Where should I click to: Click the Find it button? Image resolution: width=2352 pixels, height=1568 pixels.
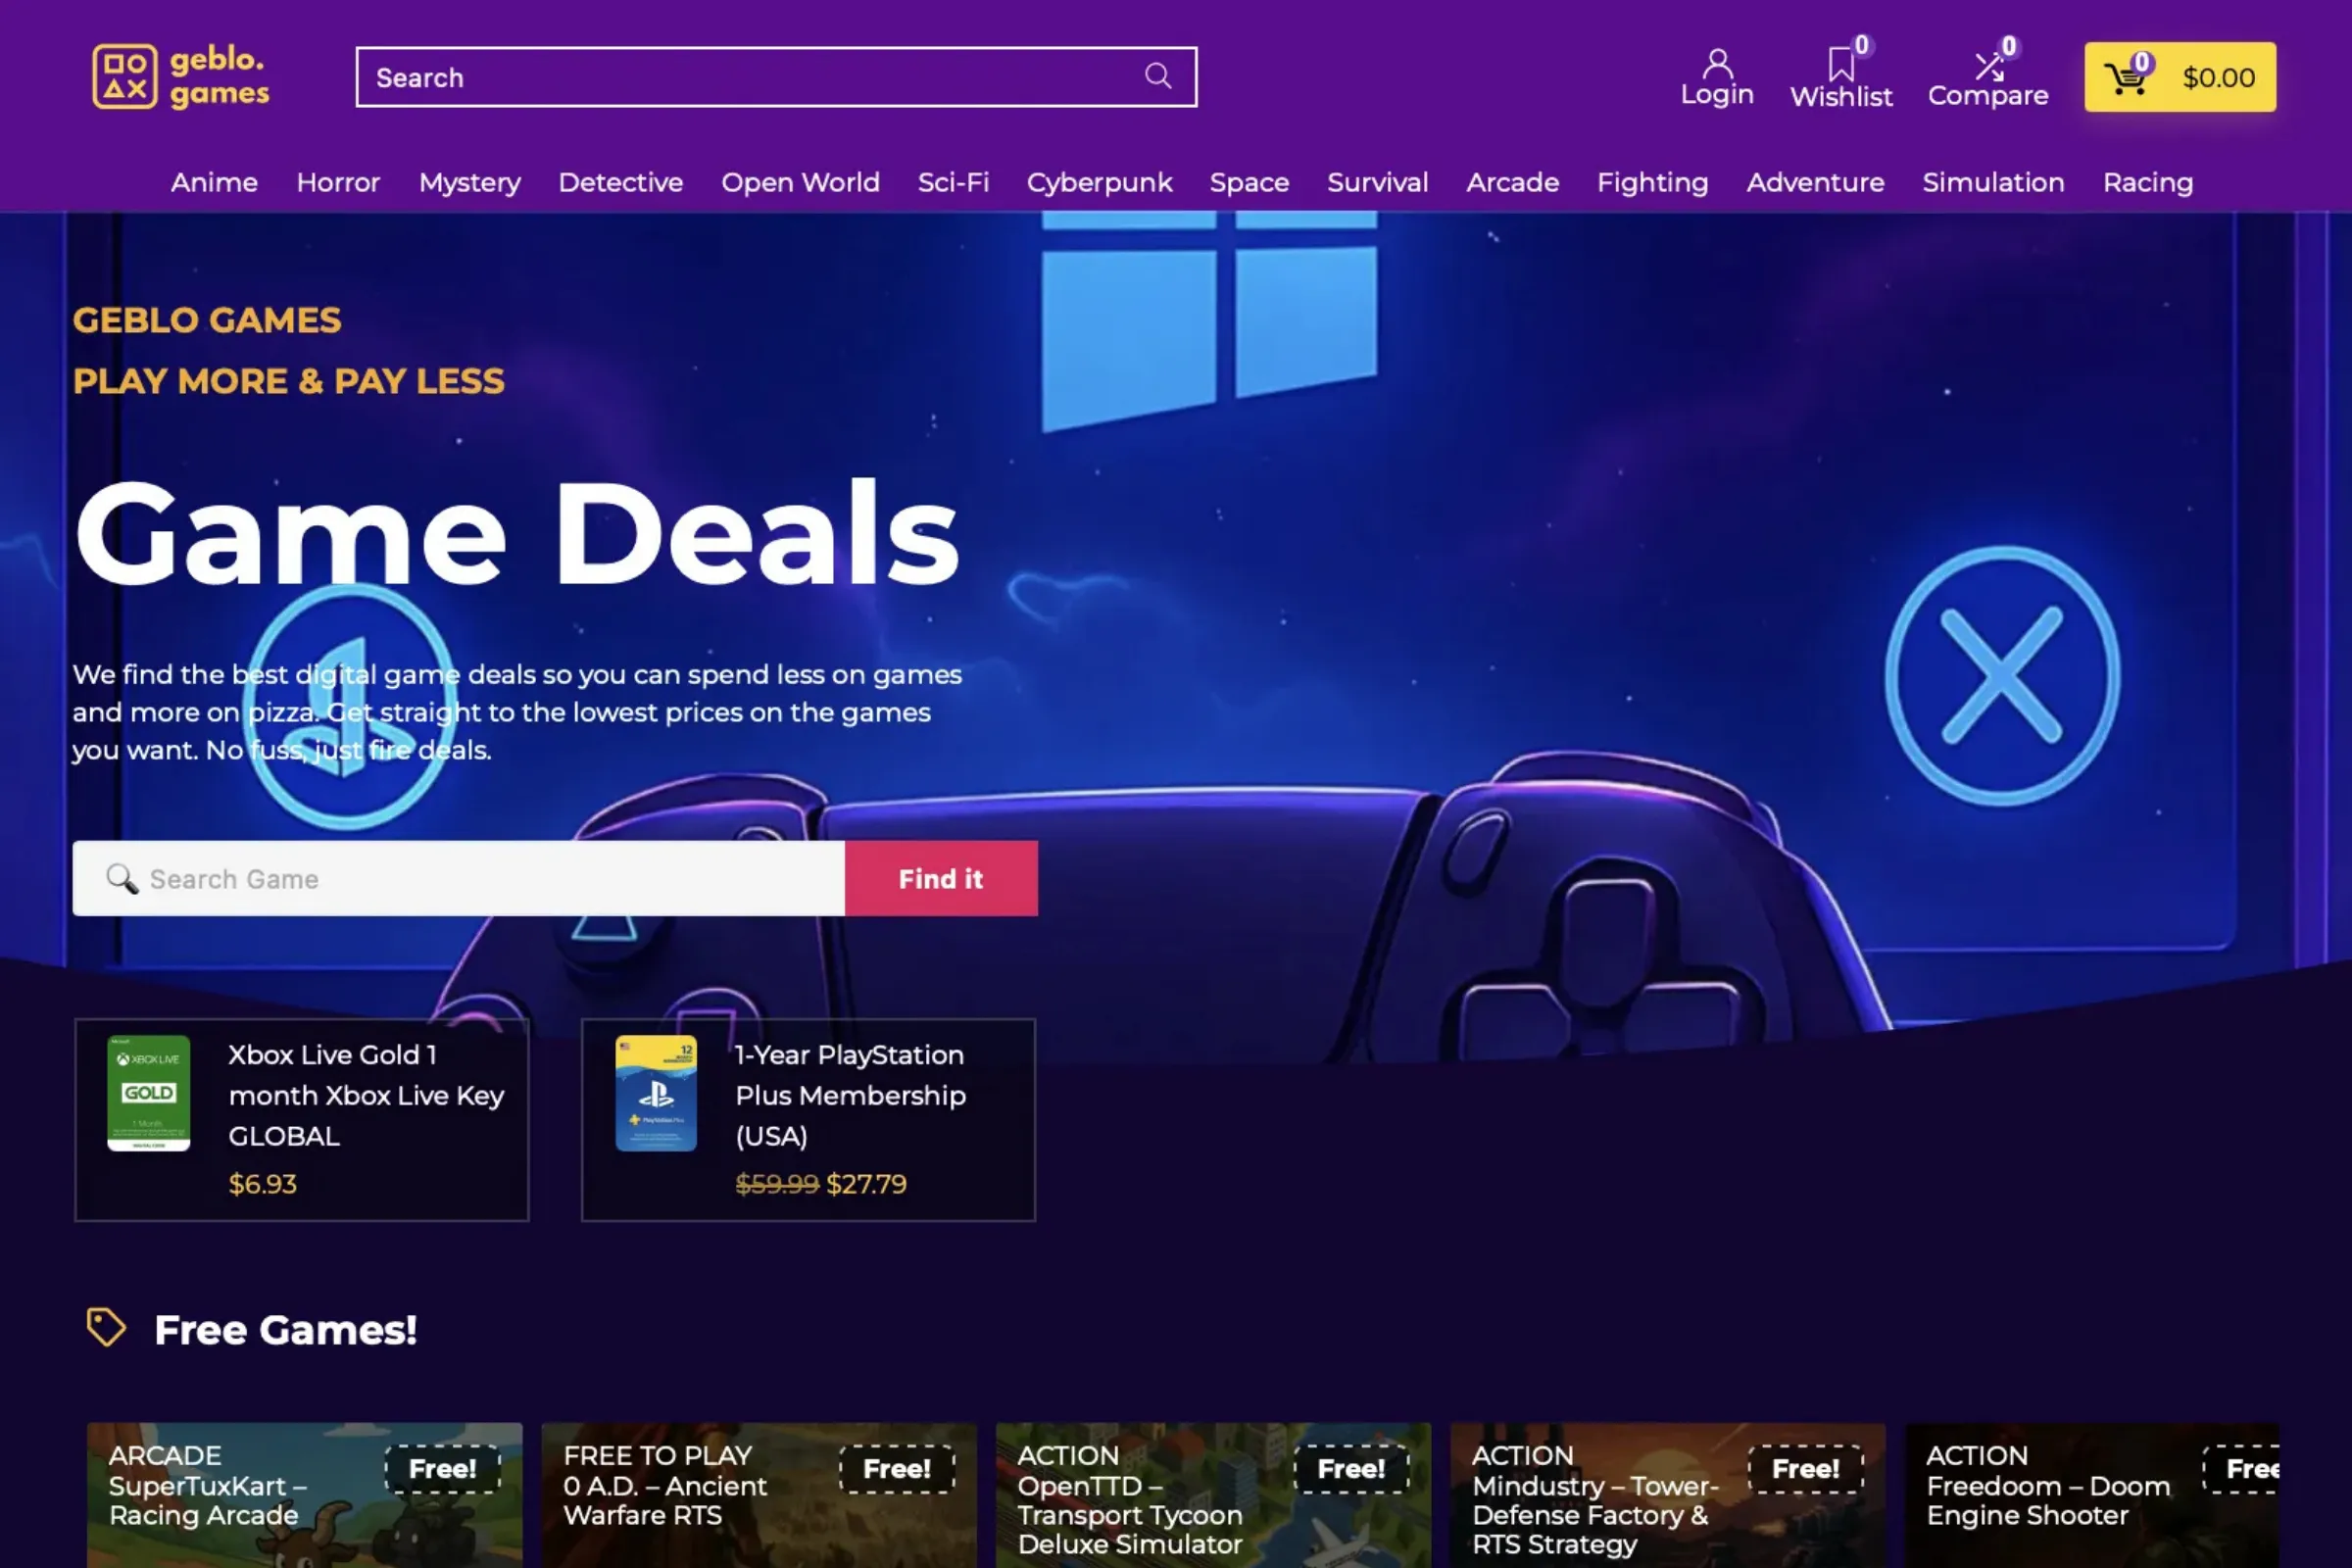[941, 878]
